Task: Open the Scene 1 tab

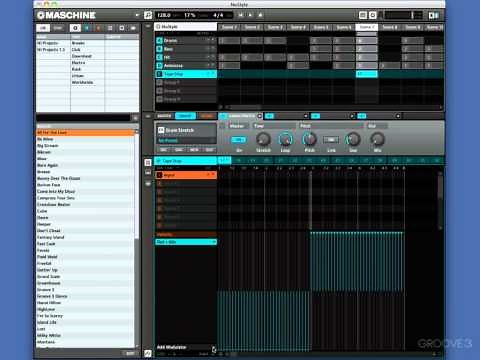Action: tap(229, 27)
